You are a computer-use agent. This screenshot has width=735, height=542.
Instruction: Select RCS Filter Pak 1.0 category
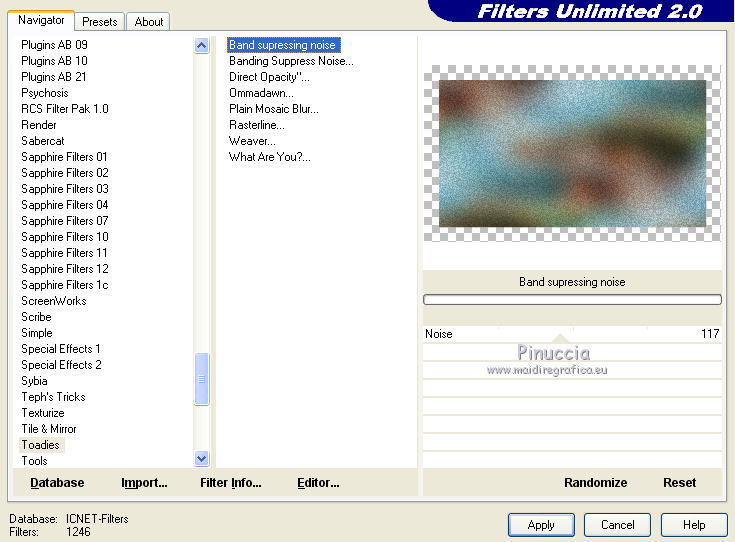point(65,109)
